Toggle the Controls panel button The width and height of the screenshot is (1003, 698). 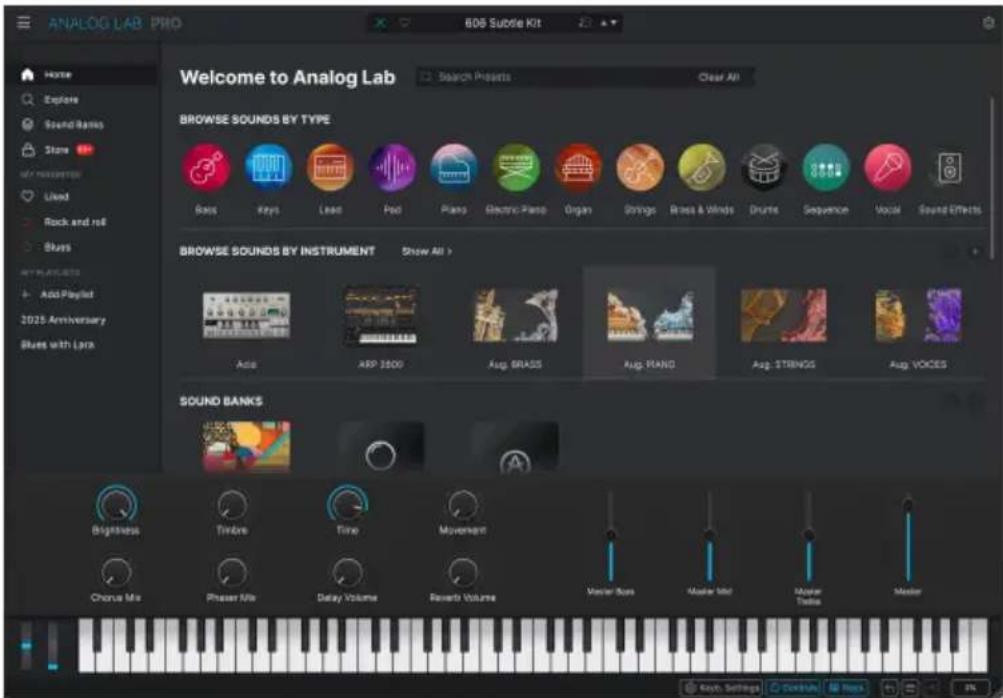[793, 688]
